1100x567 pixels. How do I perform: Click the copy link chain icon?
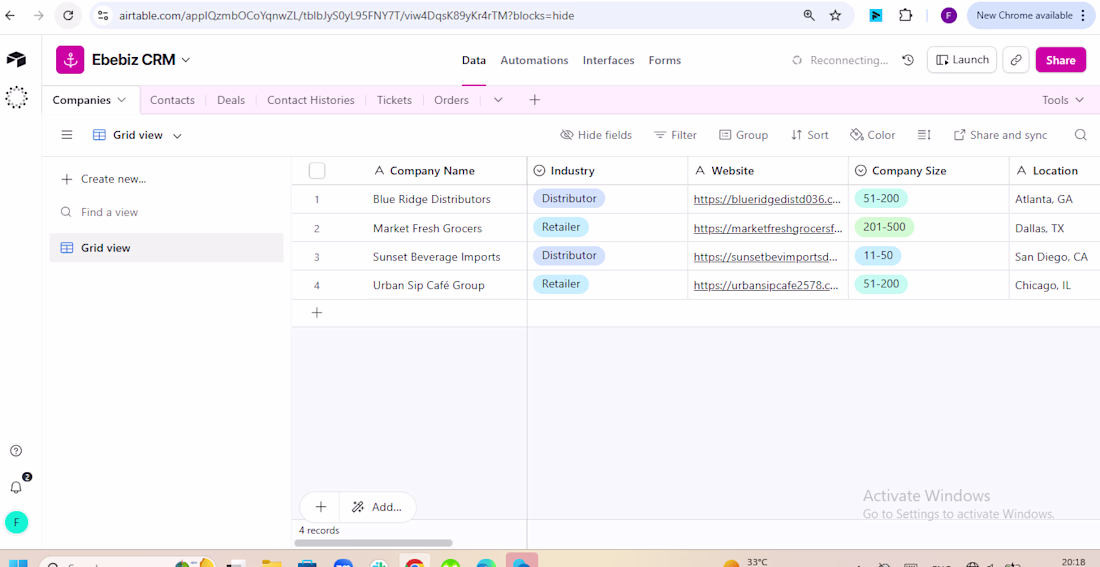(x=1016, y=60)
